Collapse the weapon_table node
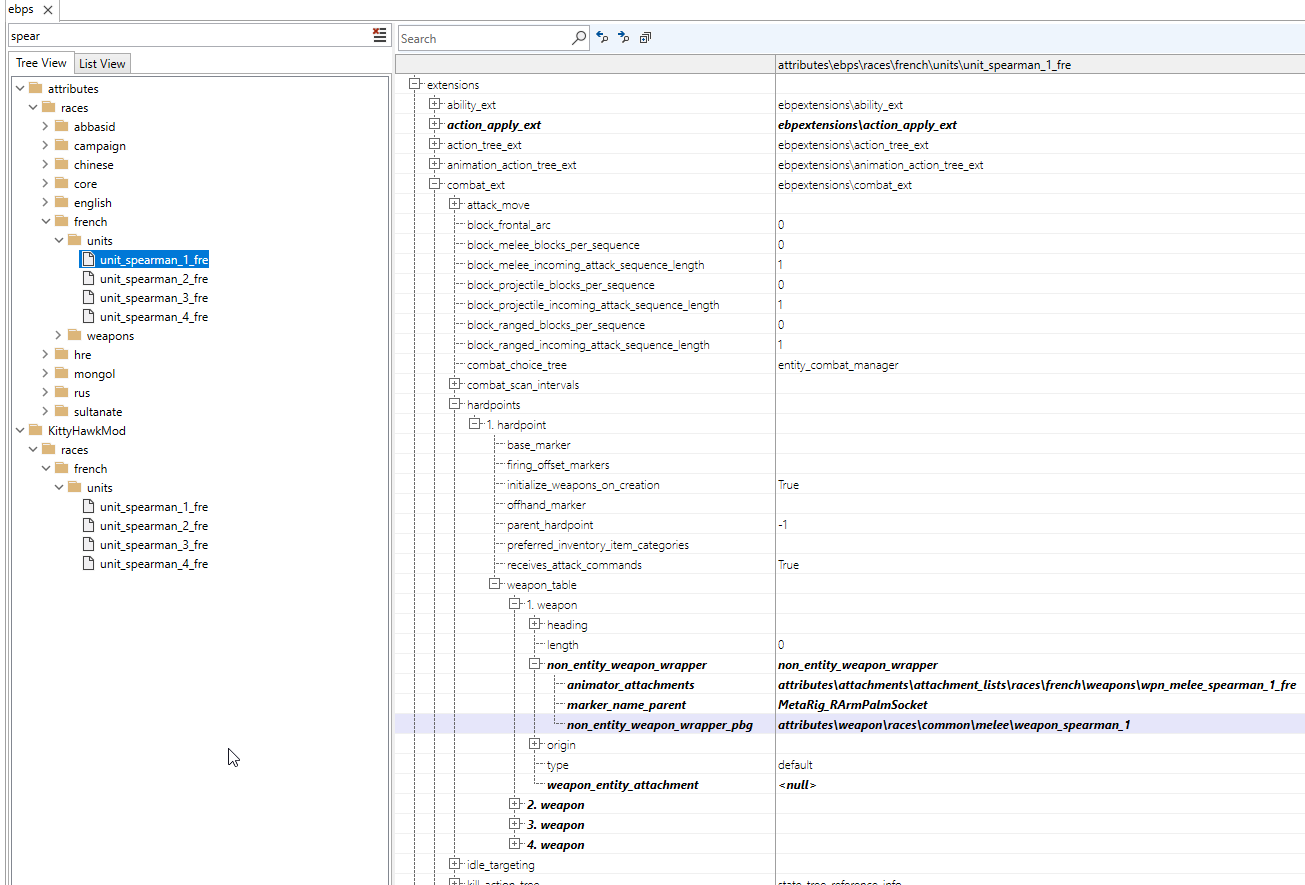 coord(495,584)
